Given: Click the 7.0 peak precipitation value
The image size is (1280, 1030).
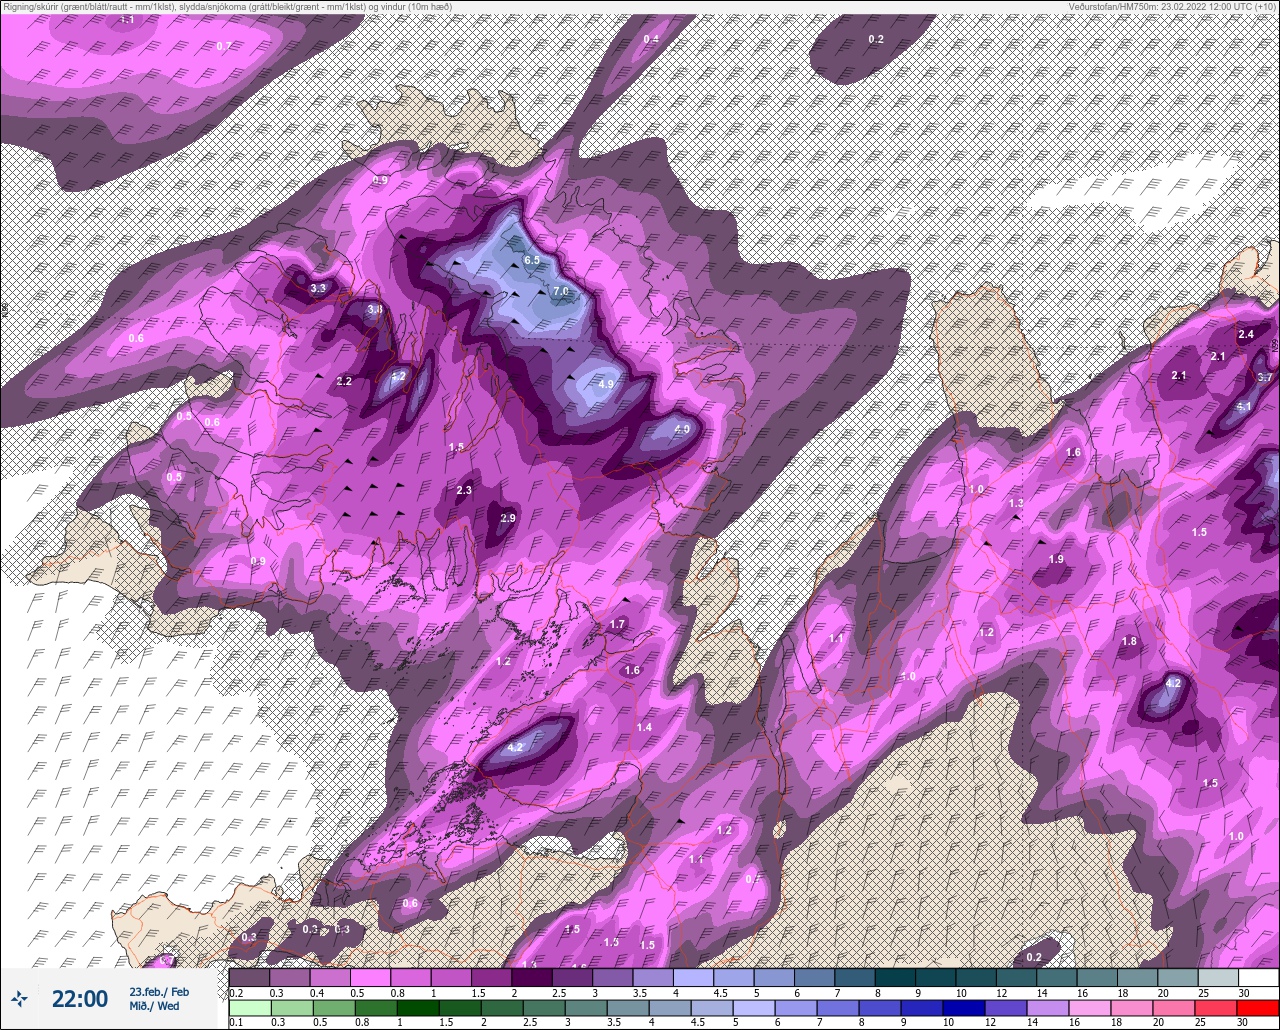Looking at the screenshot, I should tap(561, 291).
